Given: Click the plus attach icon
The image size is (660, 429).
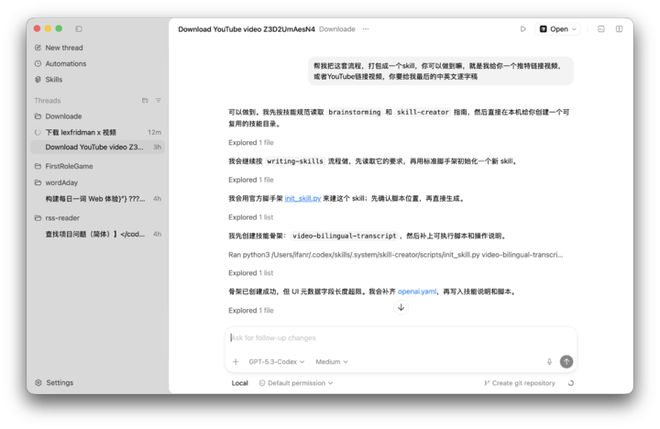Looking at the screenshot, I should click(236, 362).
